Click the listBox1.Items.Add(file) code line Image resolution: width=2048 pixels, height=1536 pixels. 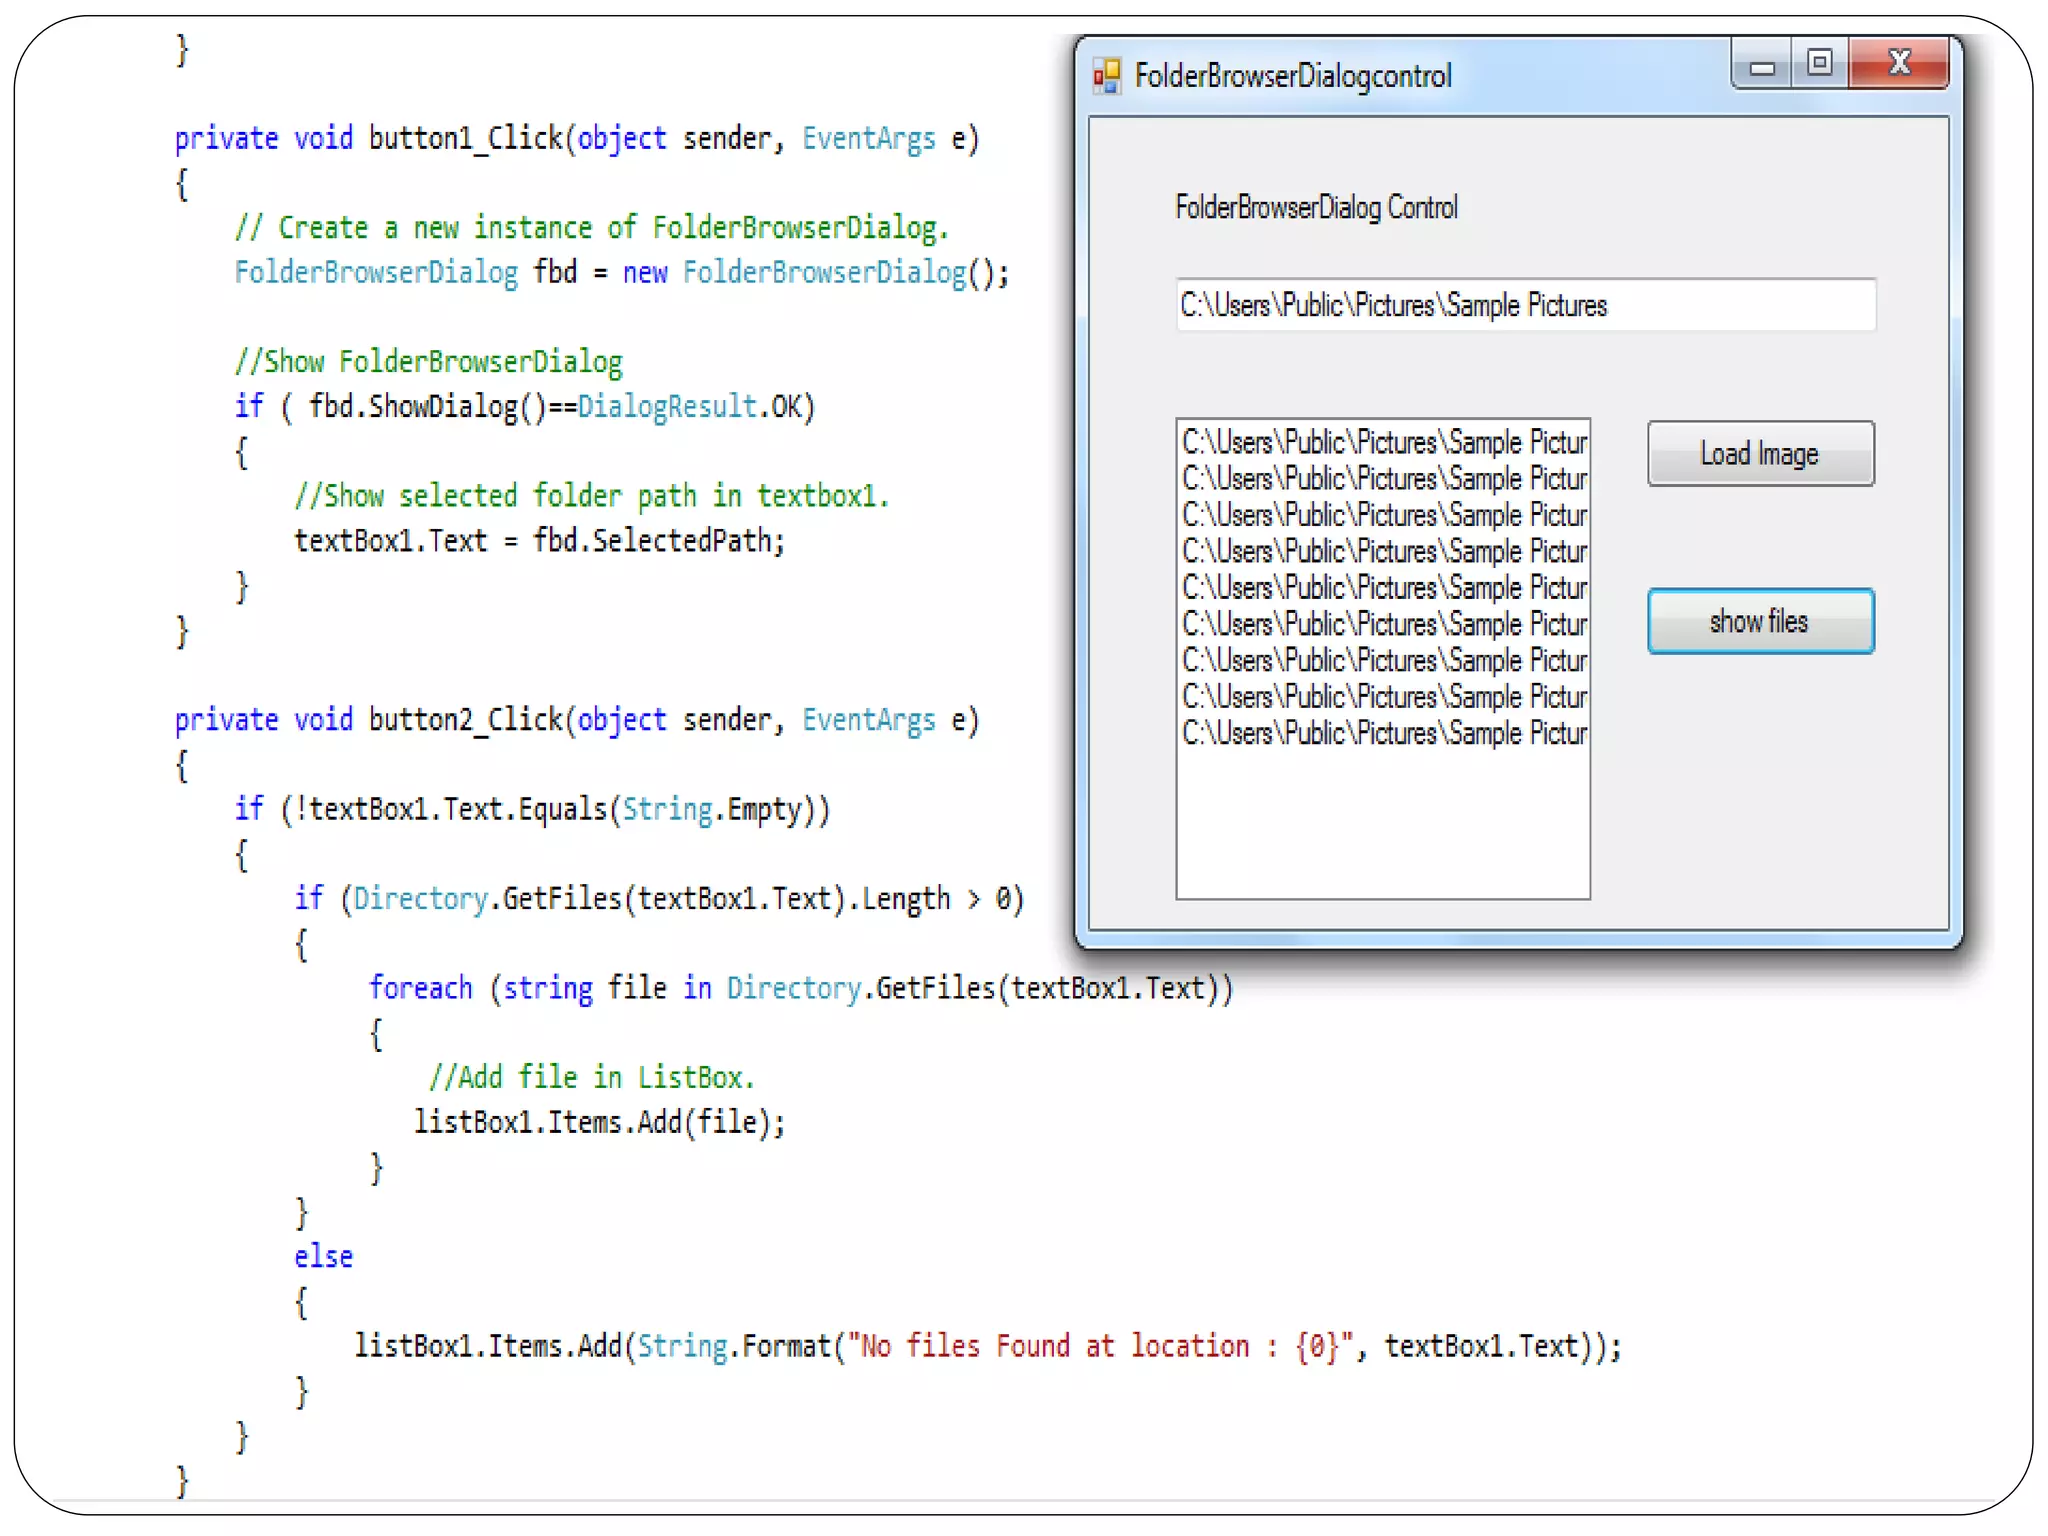click(x=599, y=1122)
